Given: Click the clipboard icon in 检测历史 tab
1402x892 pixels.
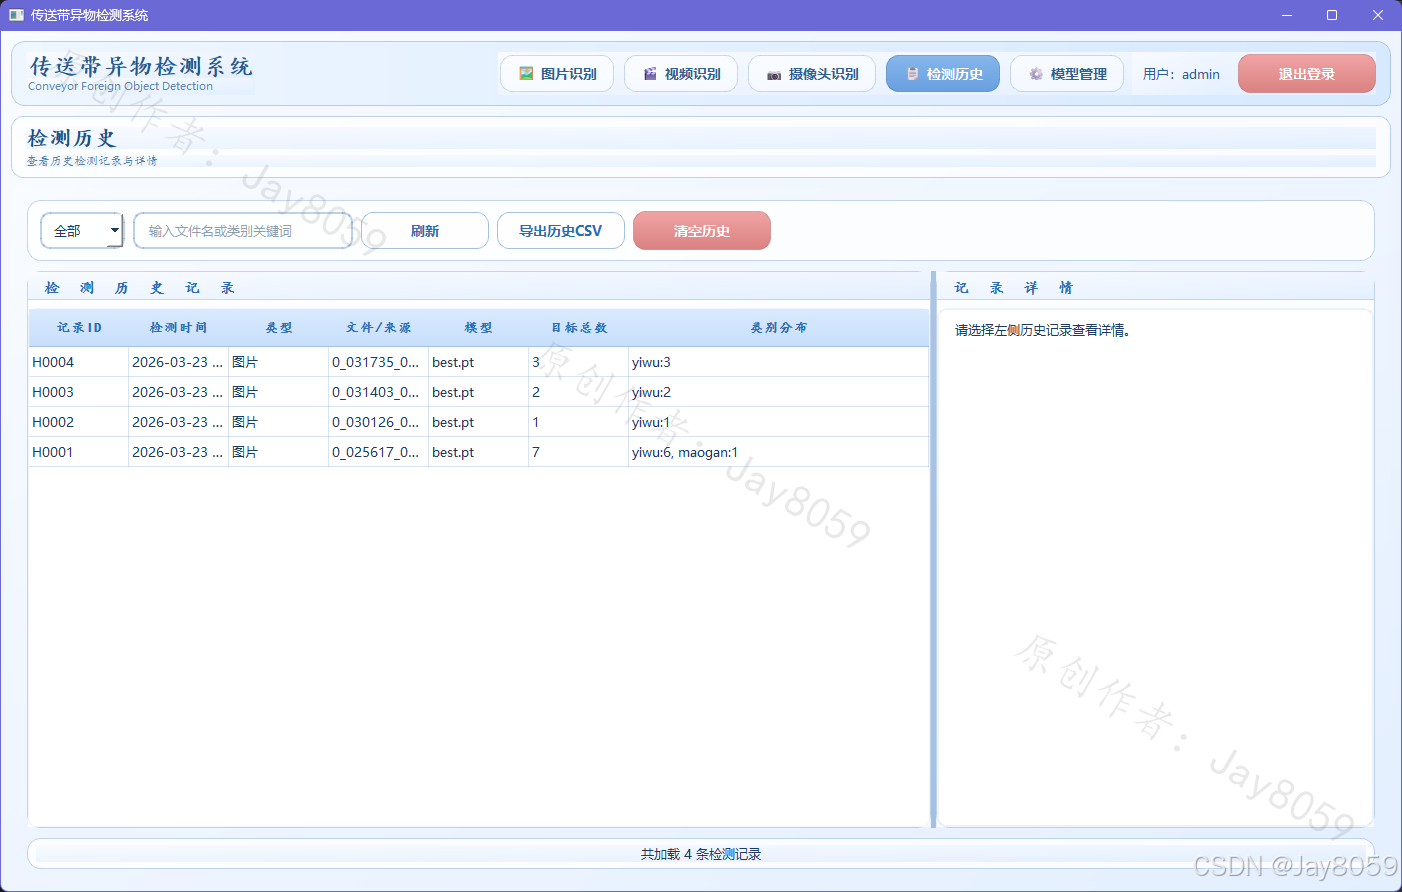Looking at the screenshot, I should coord(912,74).
